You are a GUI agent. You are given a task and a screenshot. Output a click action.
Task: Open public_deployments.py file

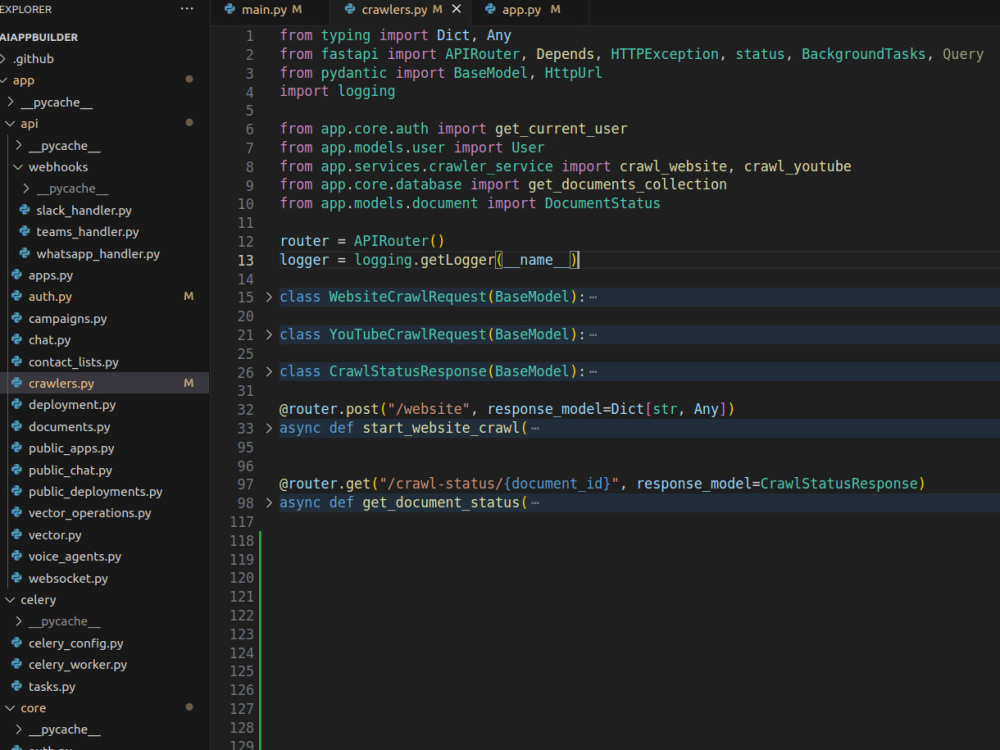click(x=95, y=492)
